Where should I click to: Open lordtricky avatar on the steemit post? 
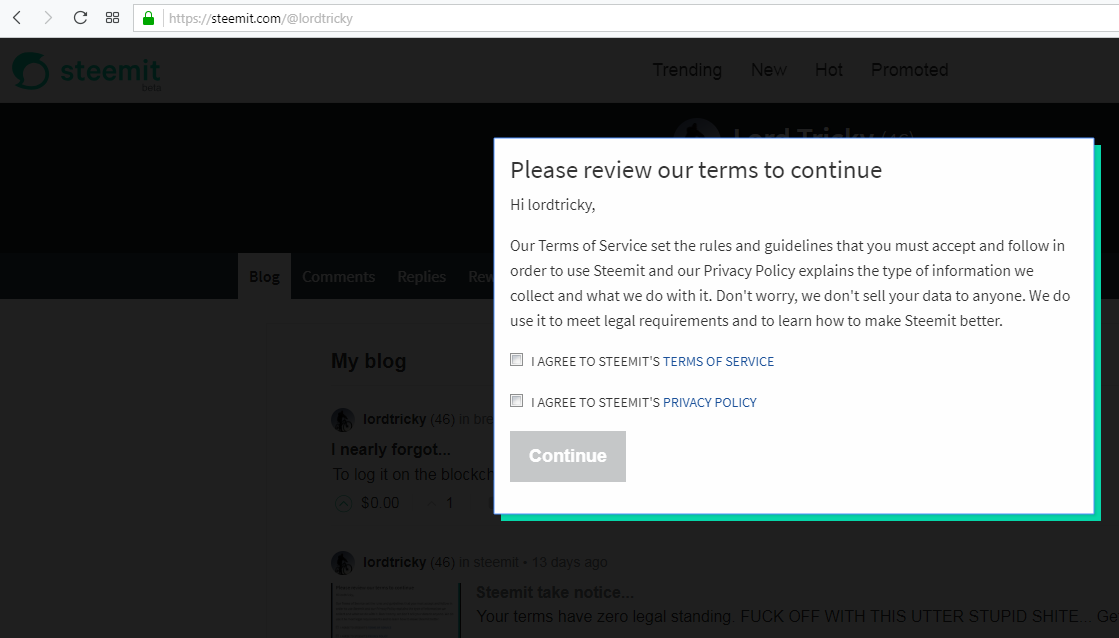tap(343, 562)
